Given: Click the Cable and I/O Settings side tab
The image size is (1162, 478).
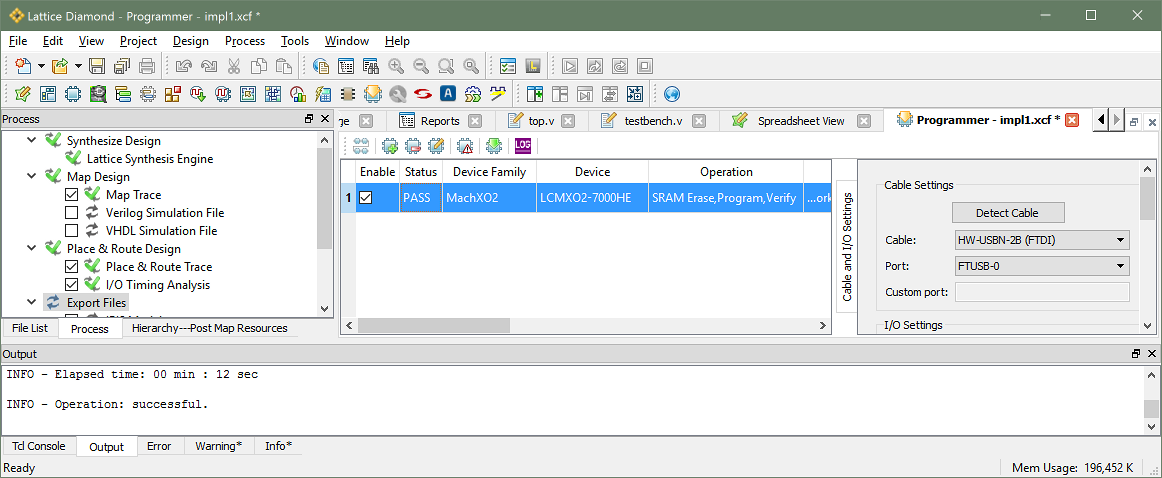Looking at the screenshot, I should 847,247.
